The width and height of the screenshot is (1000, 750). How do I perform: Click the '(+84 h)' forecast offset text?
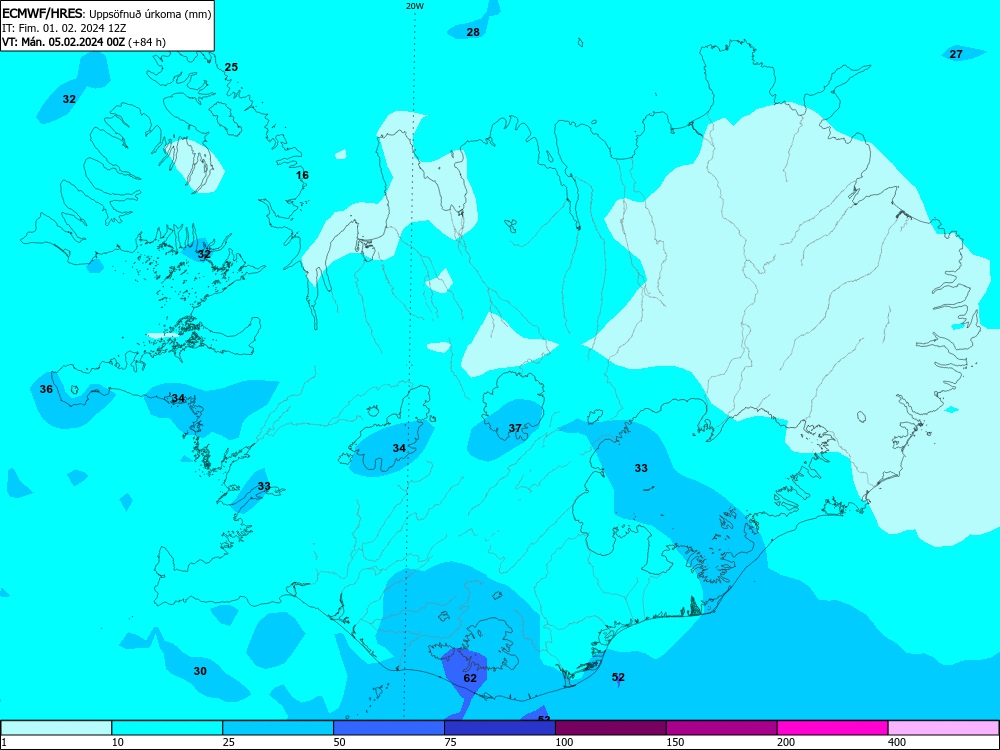pos(147,42)
